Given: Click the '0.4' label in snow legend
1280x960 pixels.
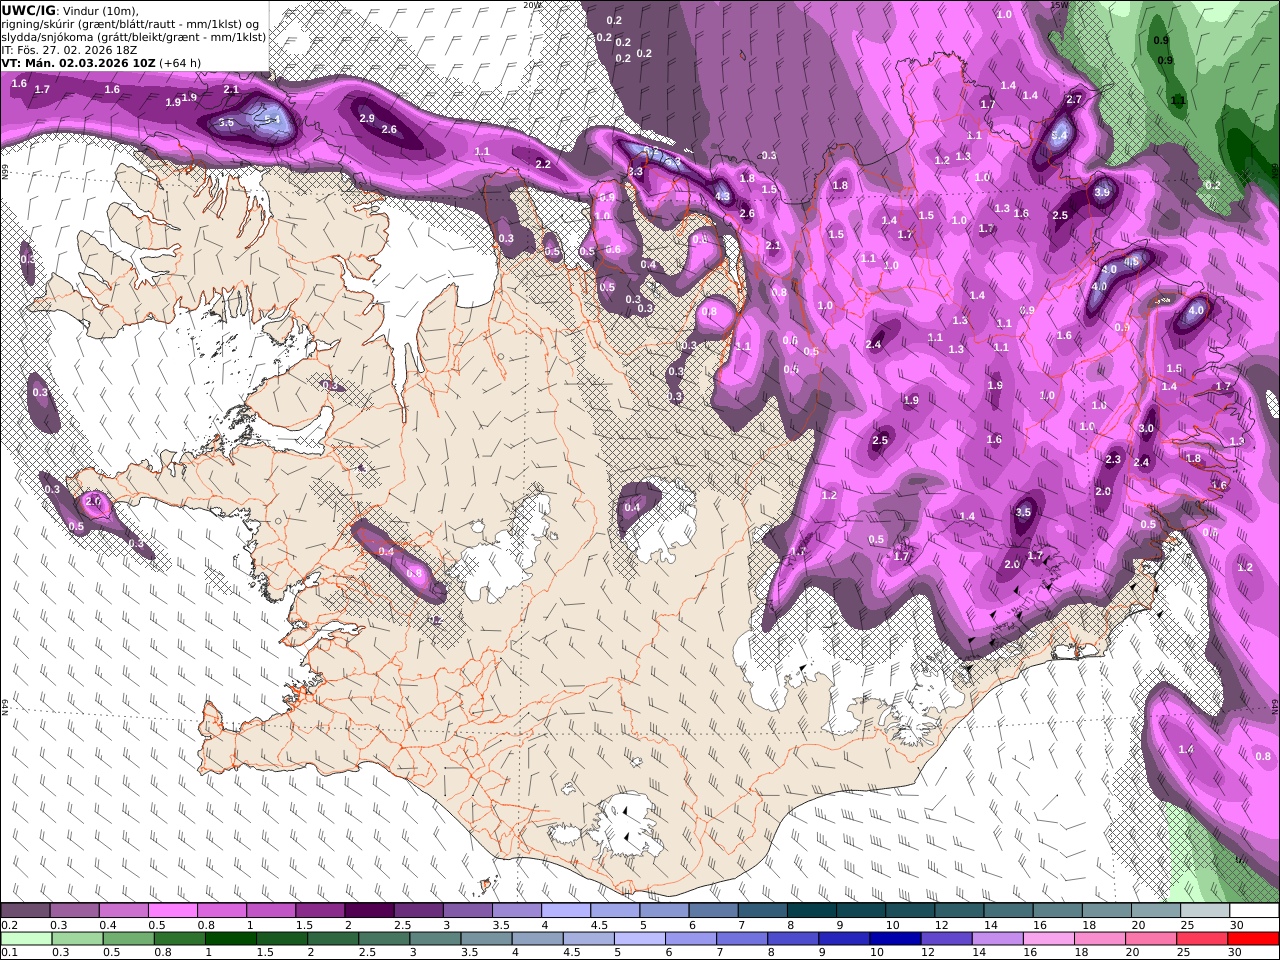Looking at the screenshot, I should (x=108, y=925).
